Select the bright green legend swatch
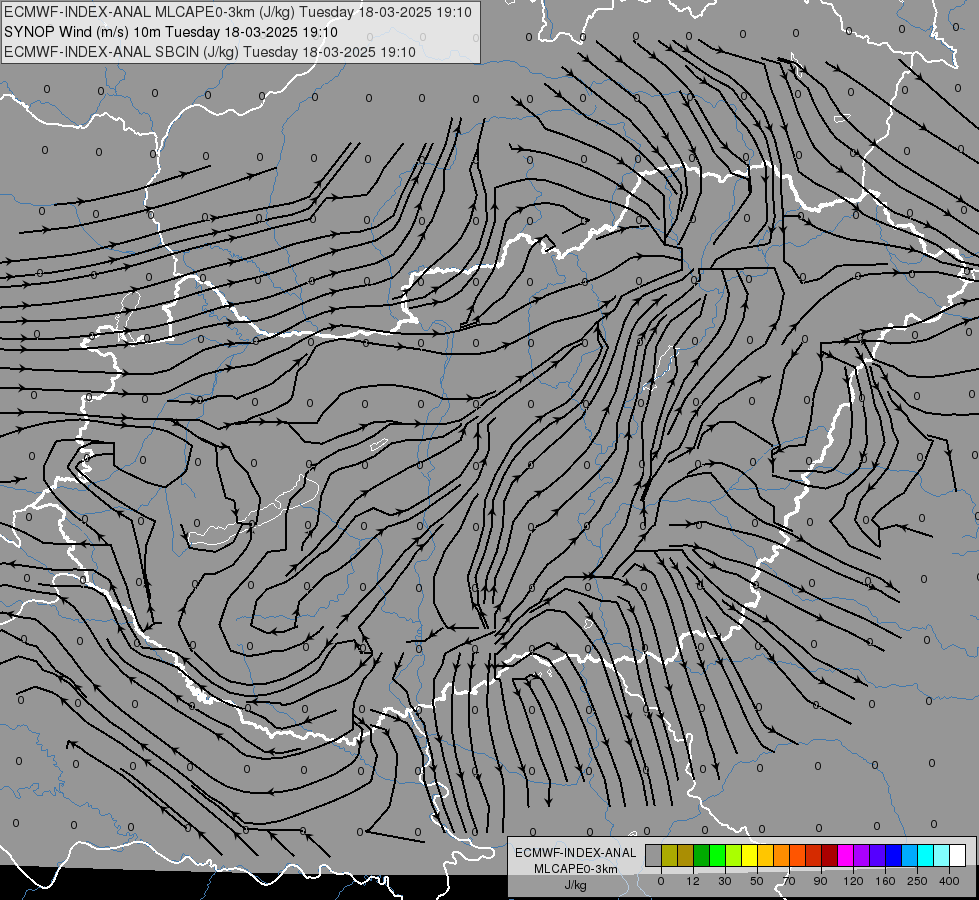 (x=717, y=855)
